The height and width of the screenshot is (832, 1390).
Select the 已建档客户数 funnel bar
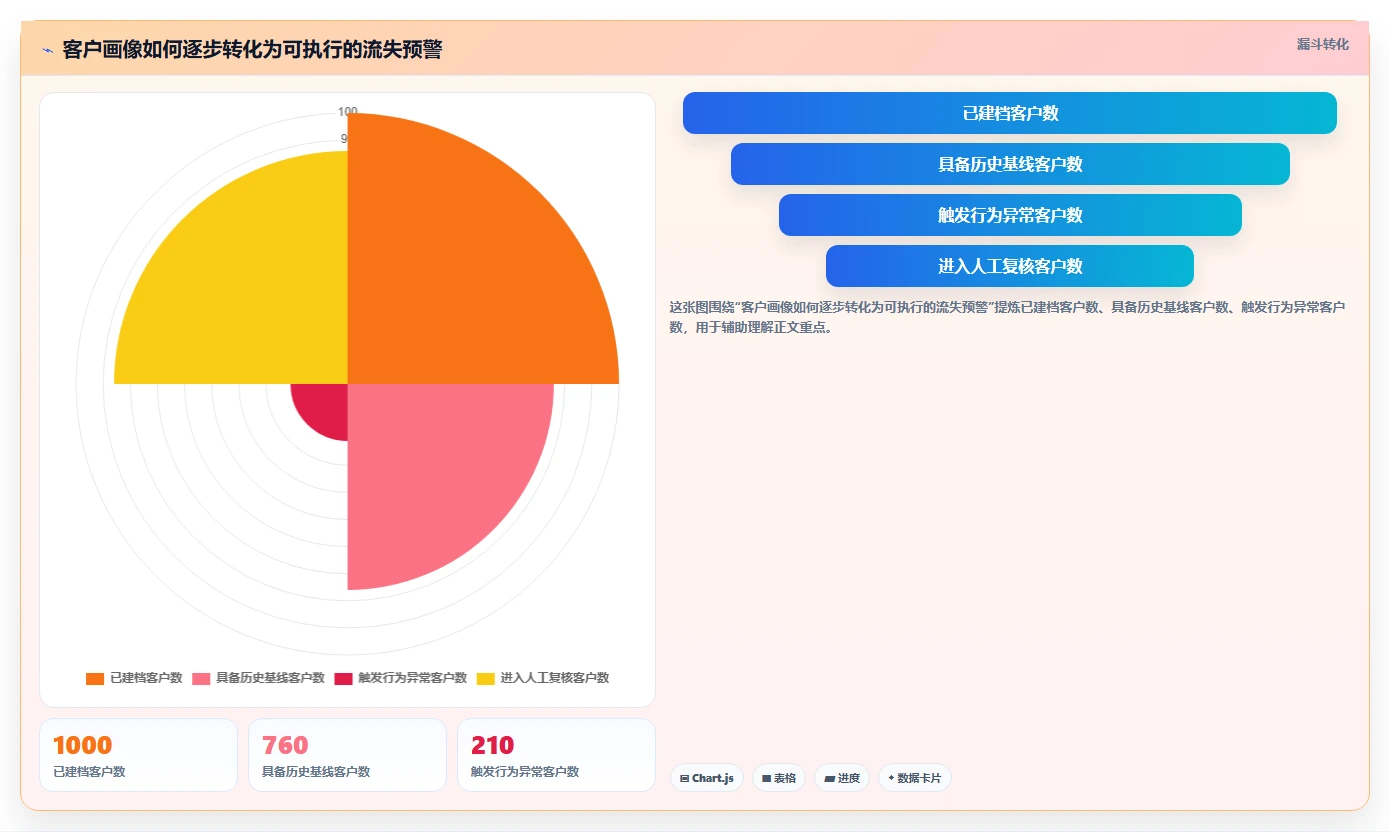tap(1010, 113)
